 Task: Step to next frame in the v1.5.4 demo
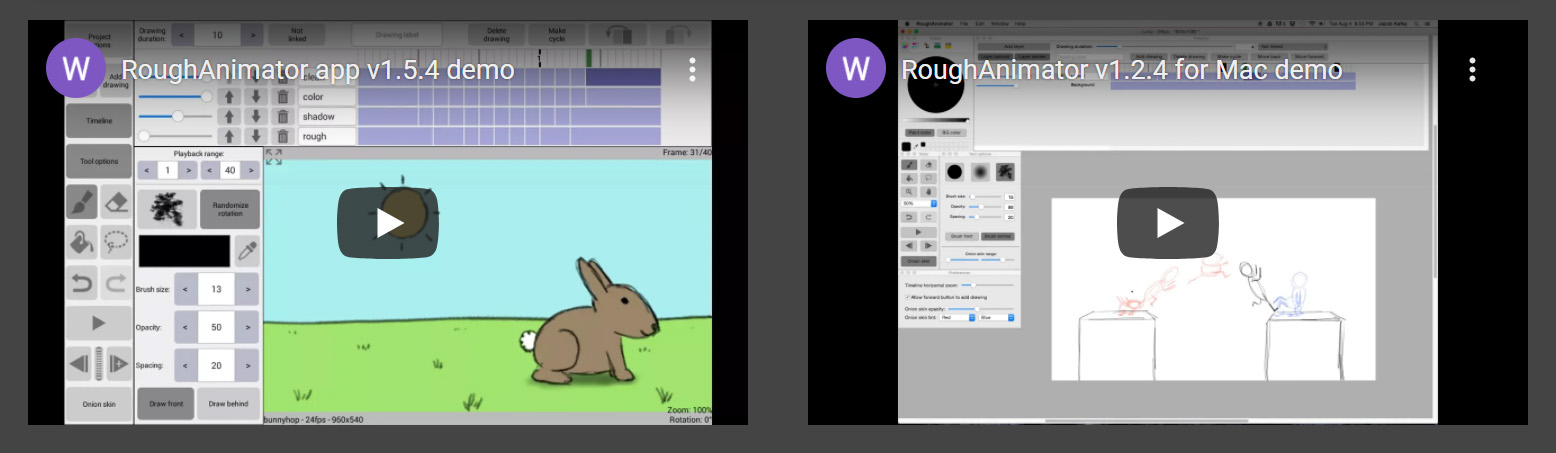point(118,362)
